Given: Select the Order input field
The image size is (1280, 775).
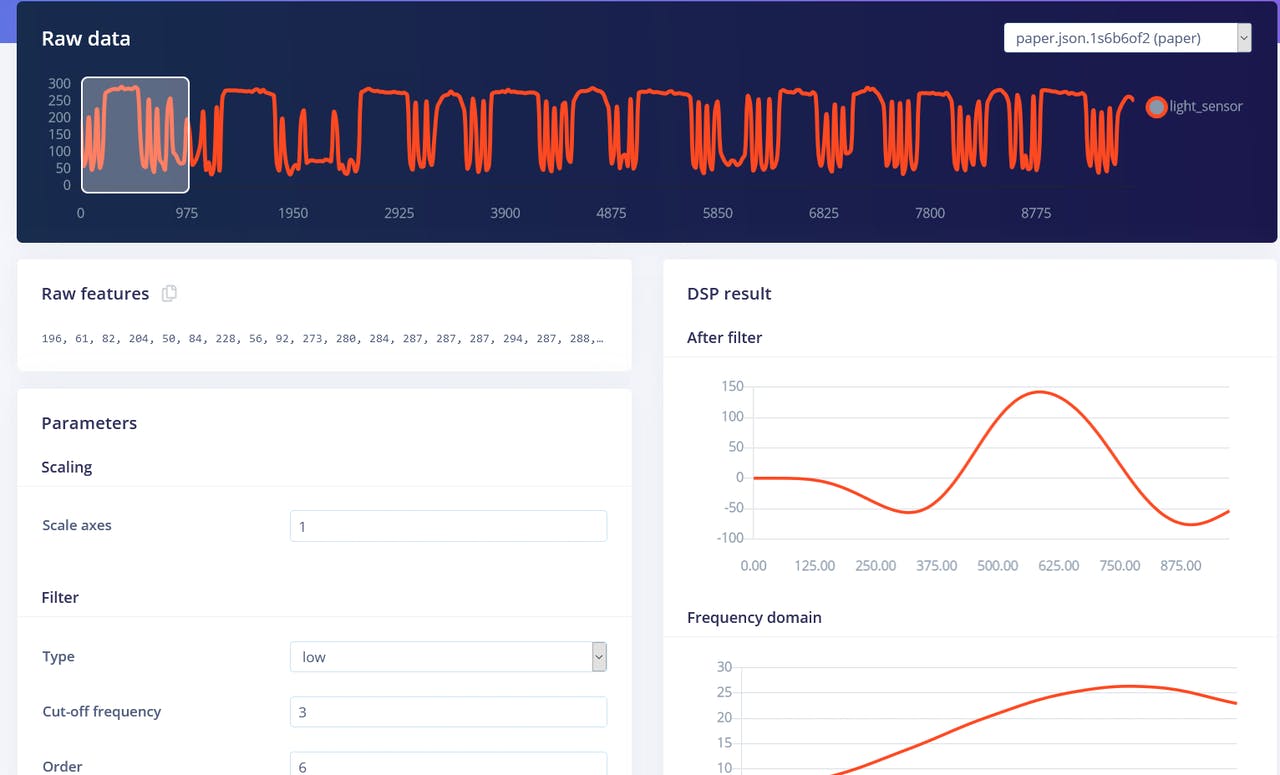Looking at the screenshot, I should (x=448, y=765).
